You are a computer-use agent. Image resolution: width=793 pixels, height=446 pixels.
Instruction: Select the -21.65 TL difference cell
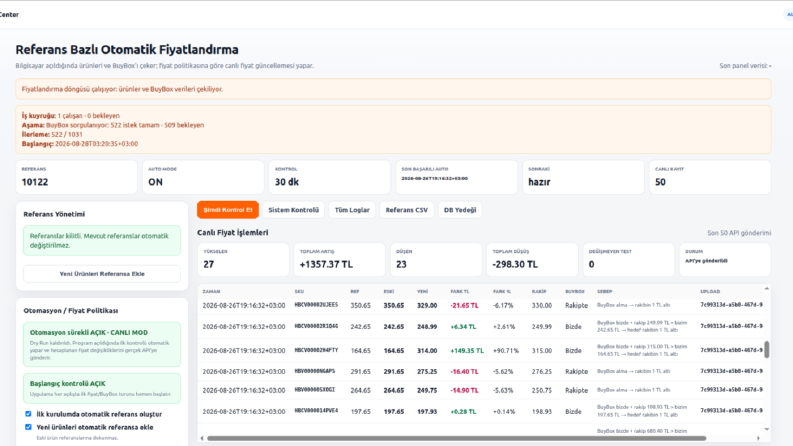pos(464,305)
